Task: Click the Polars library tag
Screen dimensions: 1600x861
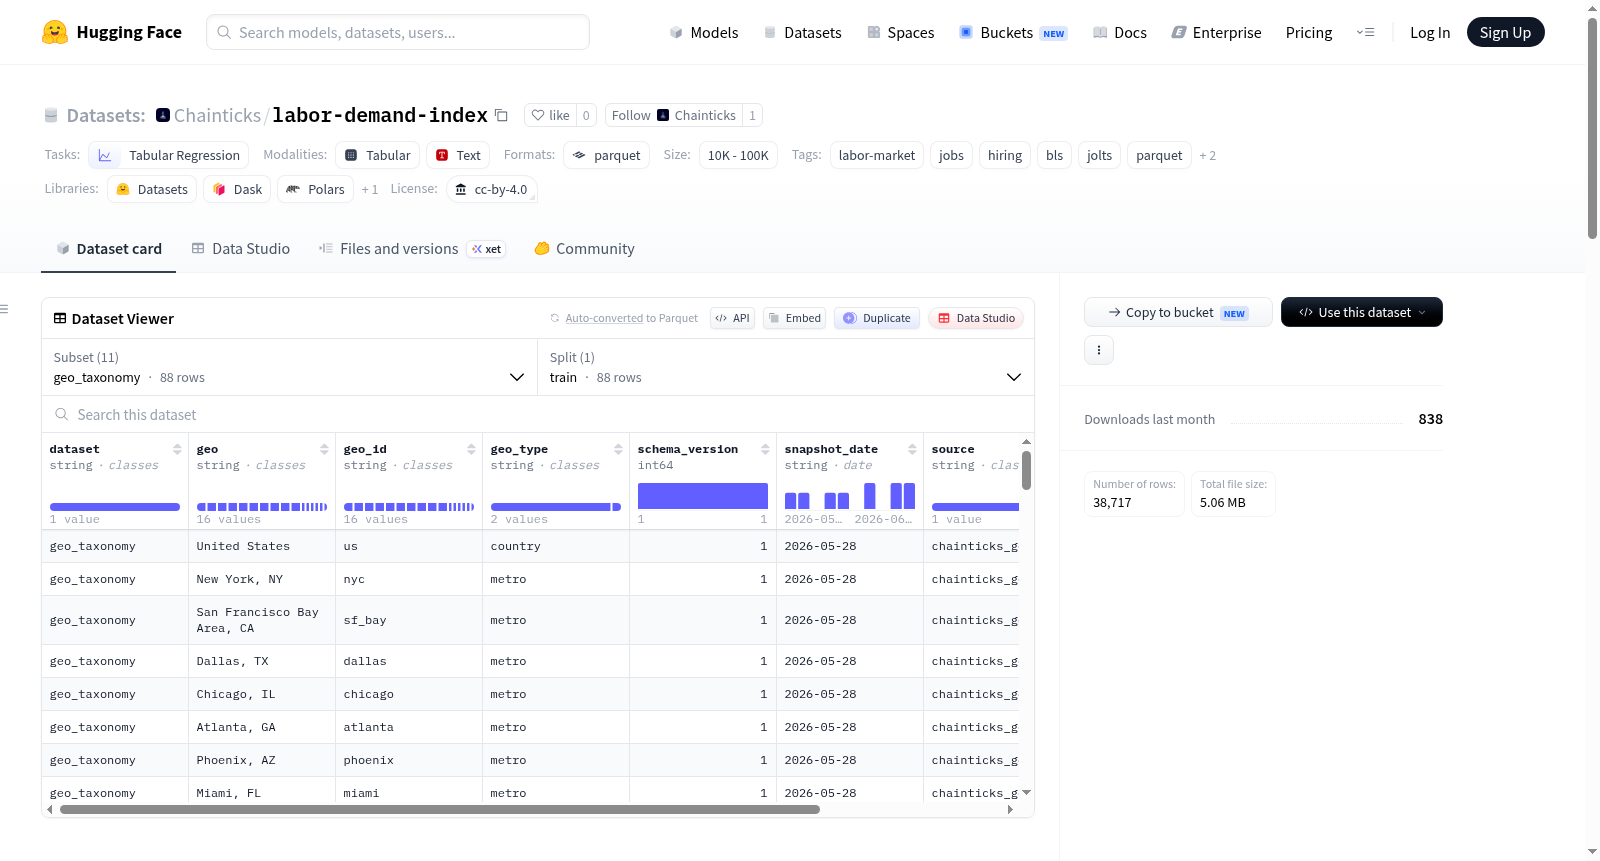Action: pos(315,189)
